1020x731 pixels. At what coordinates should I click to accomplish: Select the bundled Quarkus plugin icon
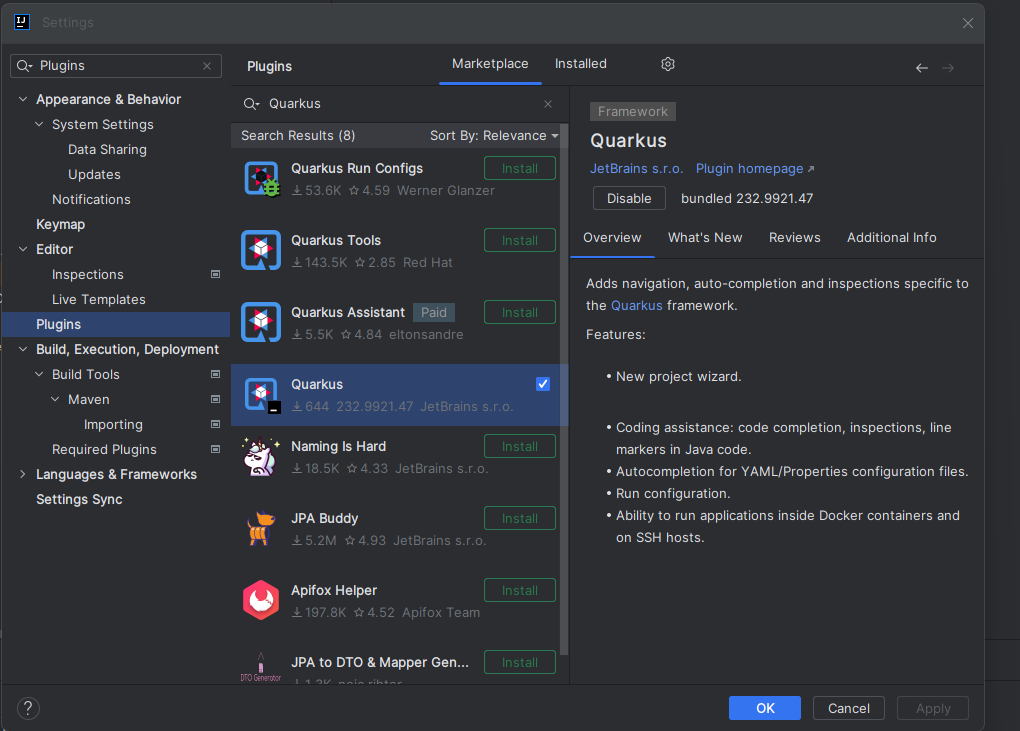point(261,395)
